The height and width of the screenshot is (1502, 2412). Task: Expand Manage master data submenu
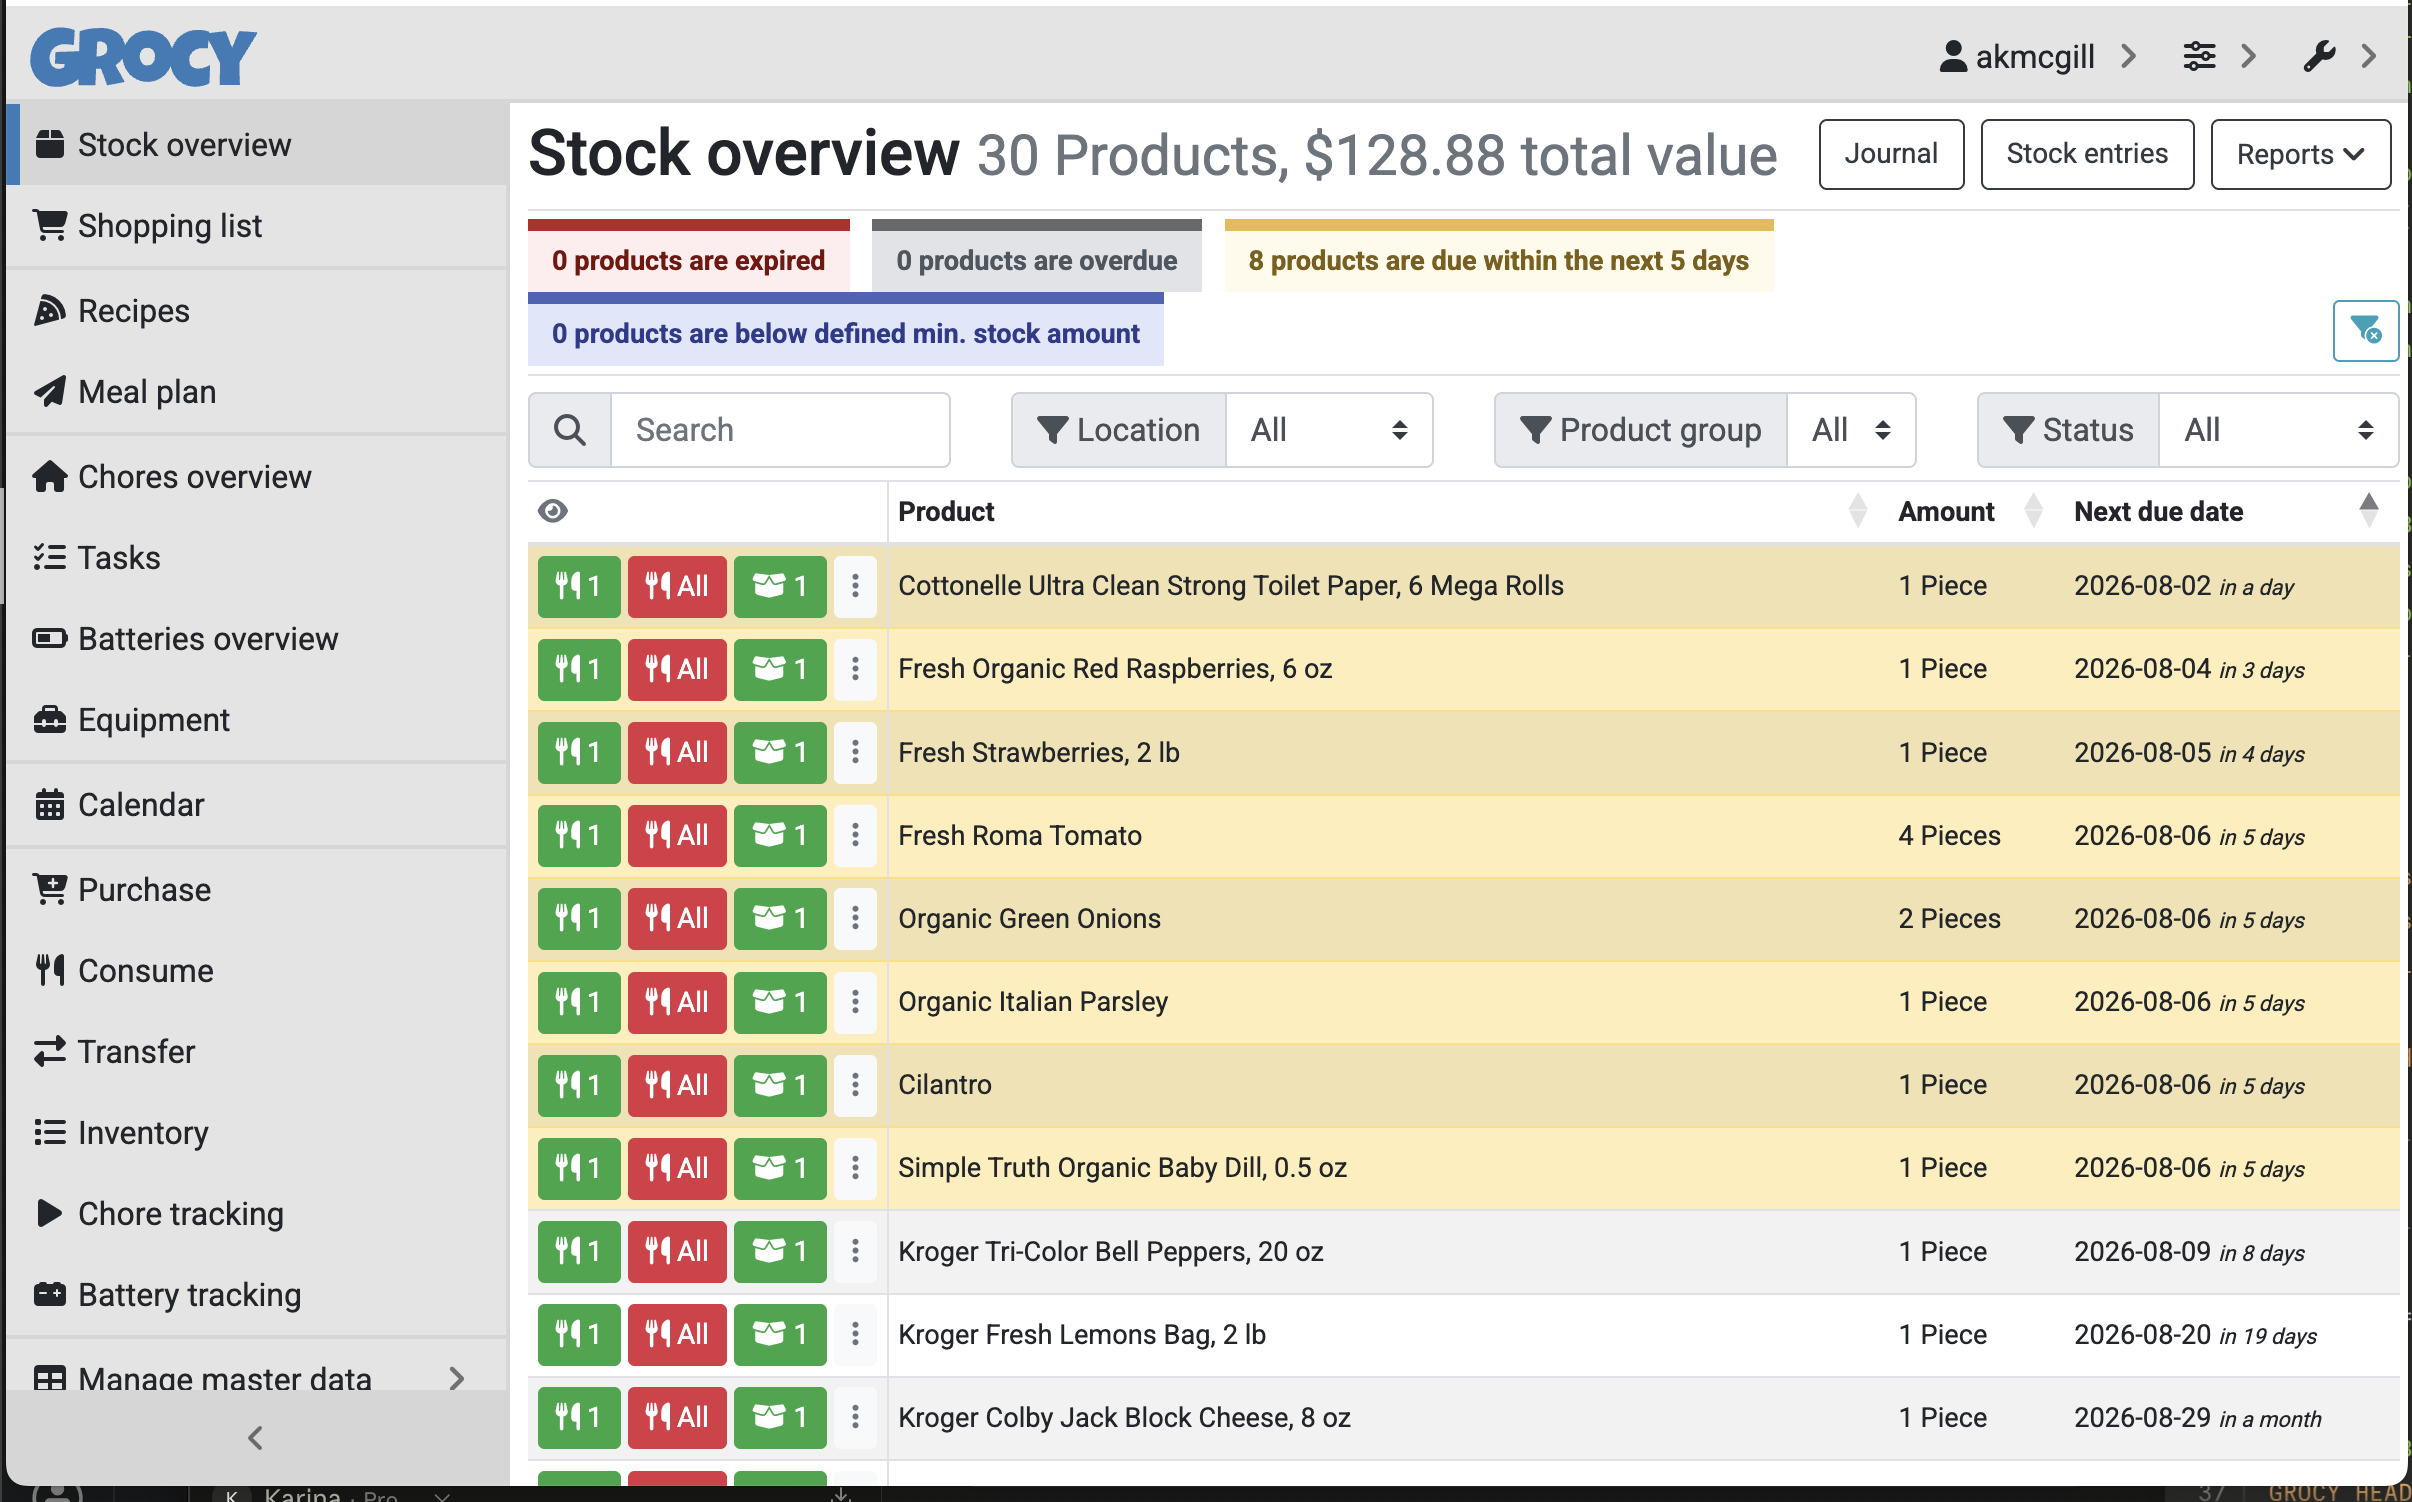(x=256, y=1378)
